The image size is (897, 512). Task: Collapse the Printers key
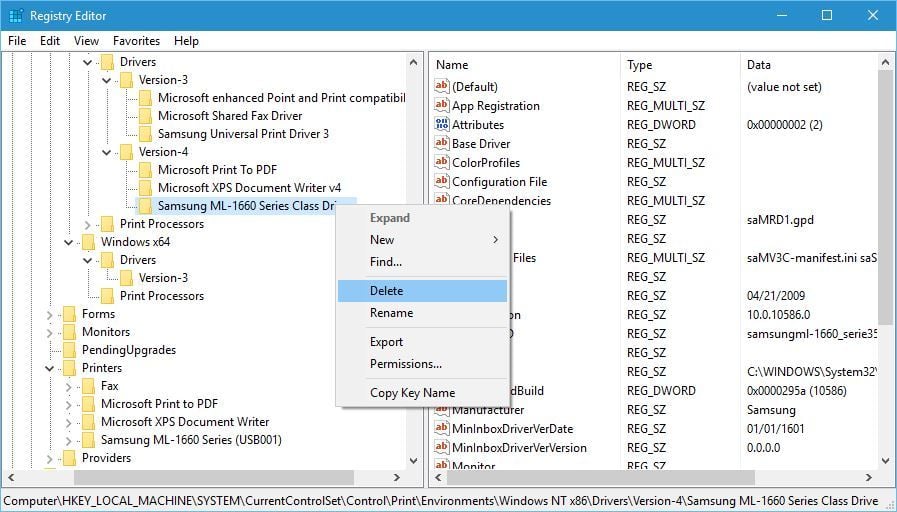tap(50, 368)
